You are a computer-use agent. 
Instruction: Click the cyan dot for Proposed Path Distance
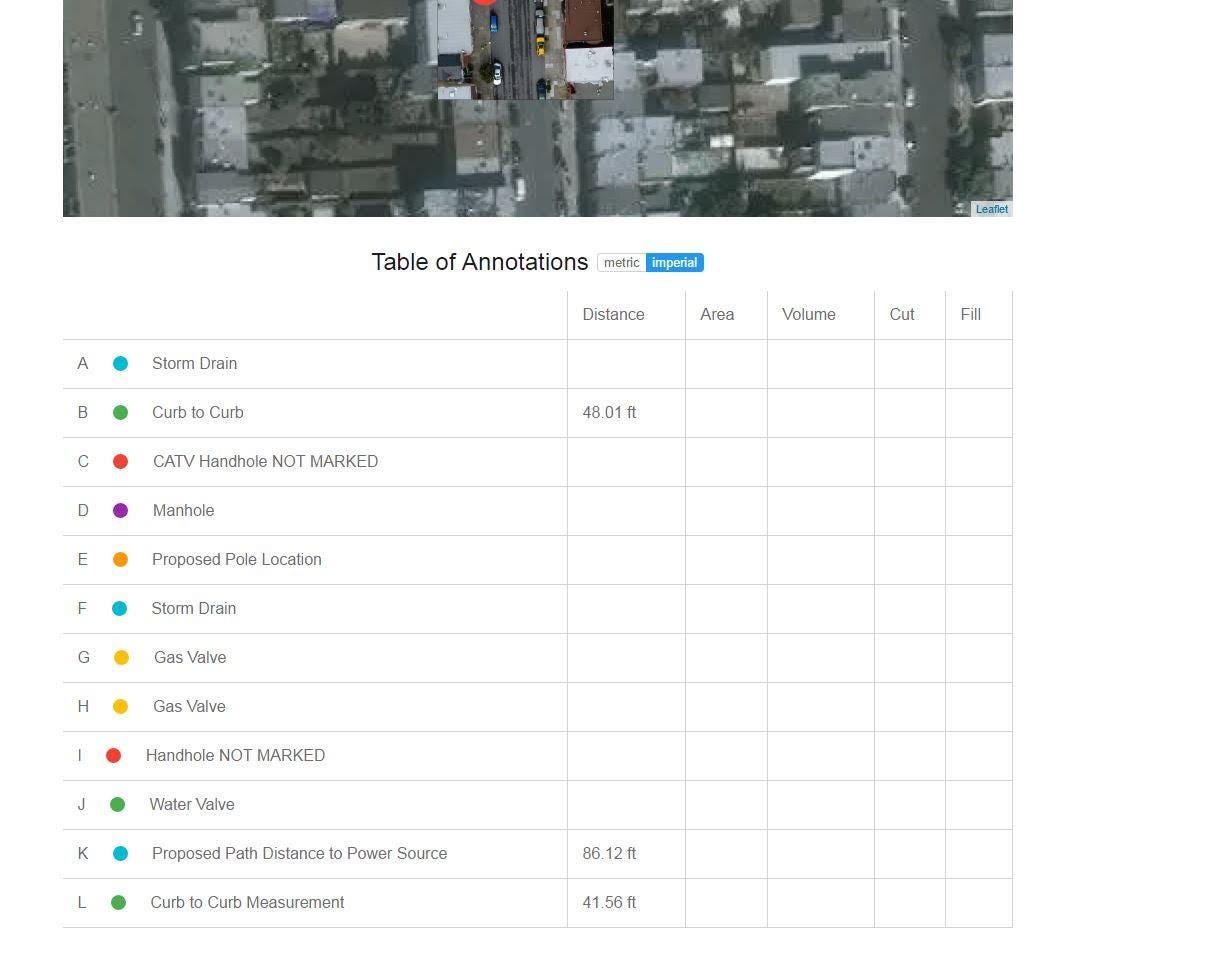[120, 854]
